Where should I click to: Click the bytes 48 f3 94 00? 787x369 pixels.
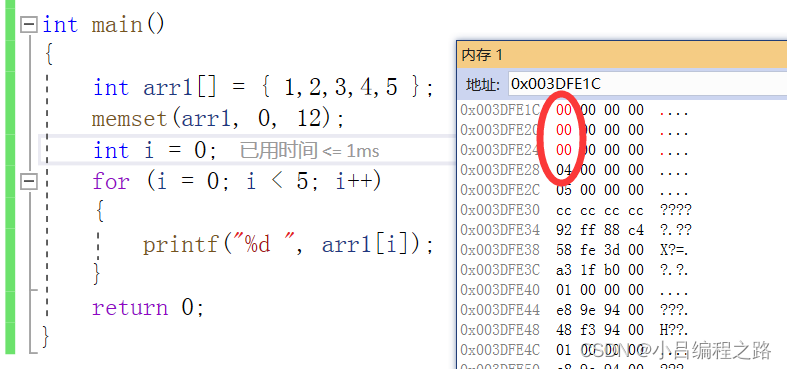[600, 330]
